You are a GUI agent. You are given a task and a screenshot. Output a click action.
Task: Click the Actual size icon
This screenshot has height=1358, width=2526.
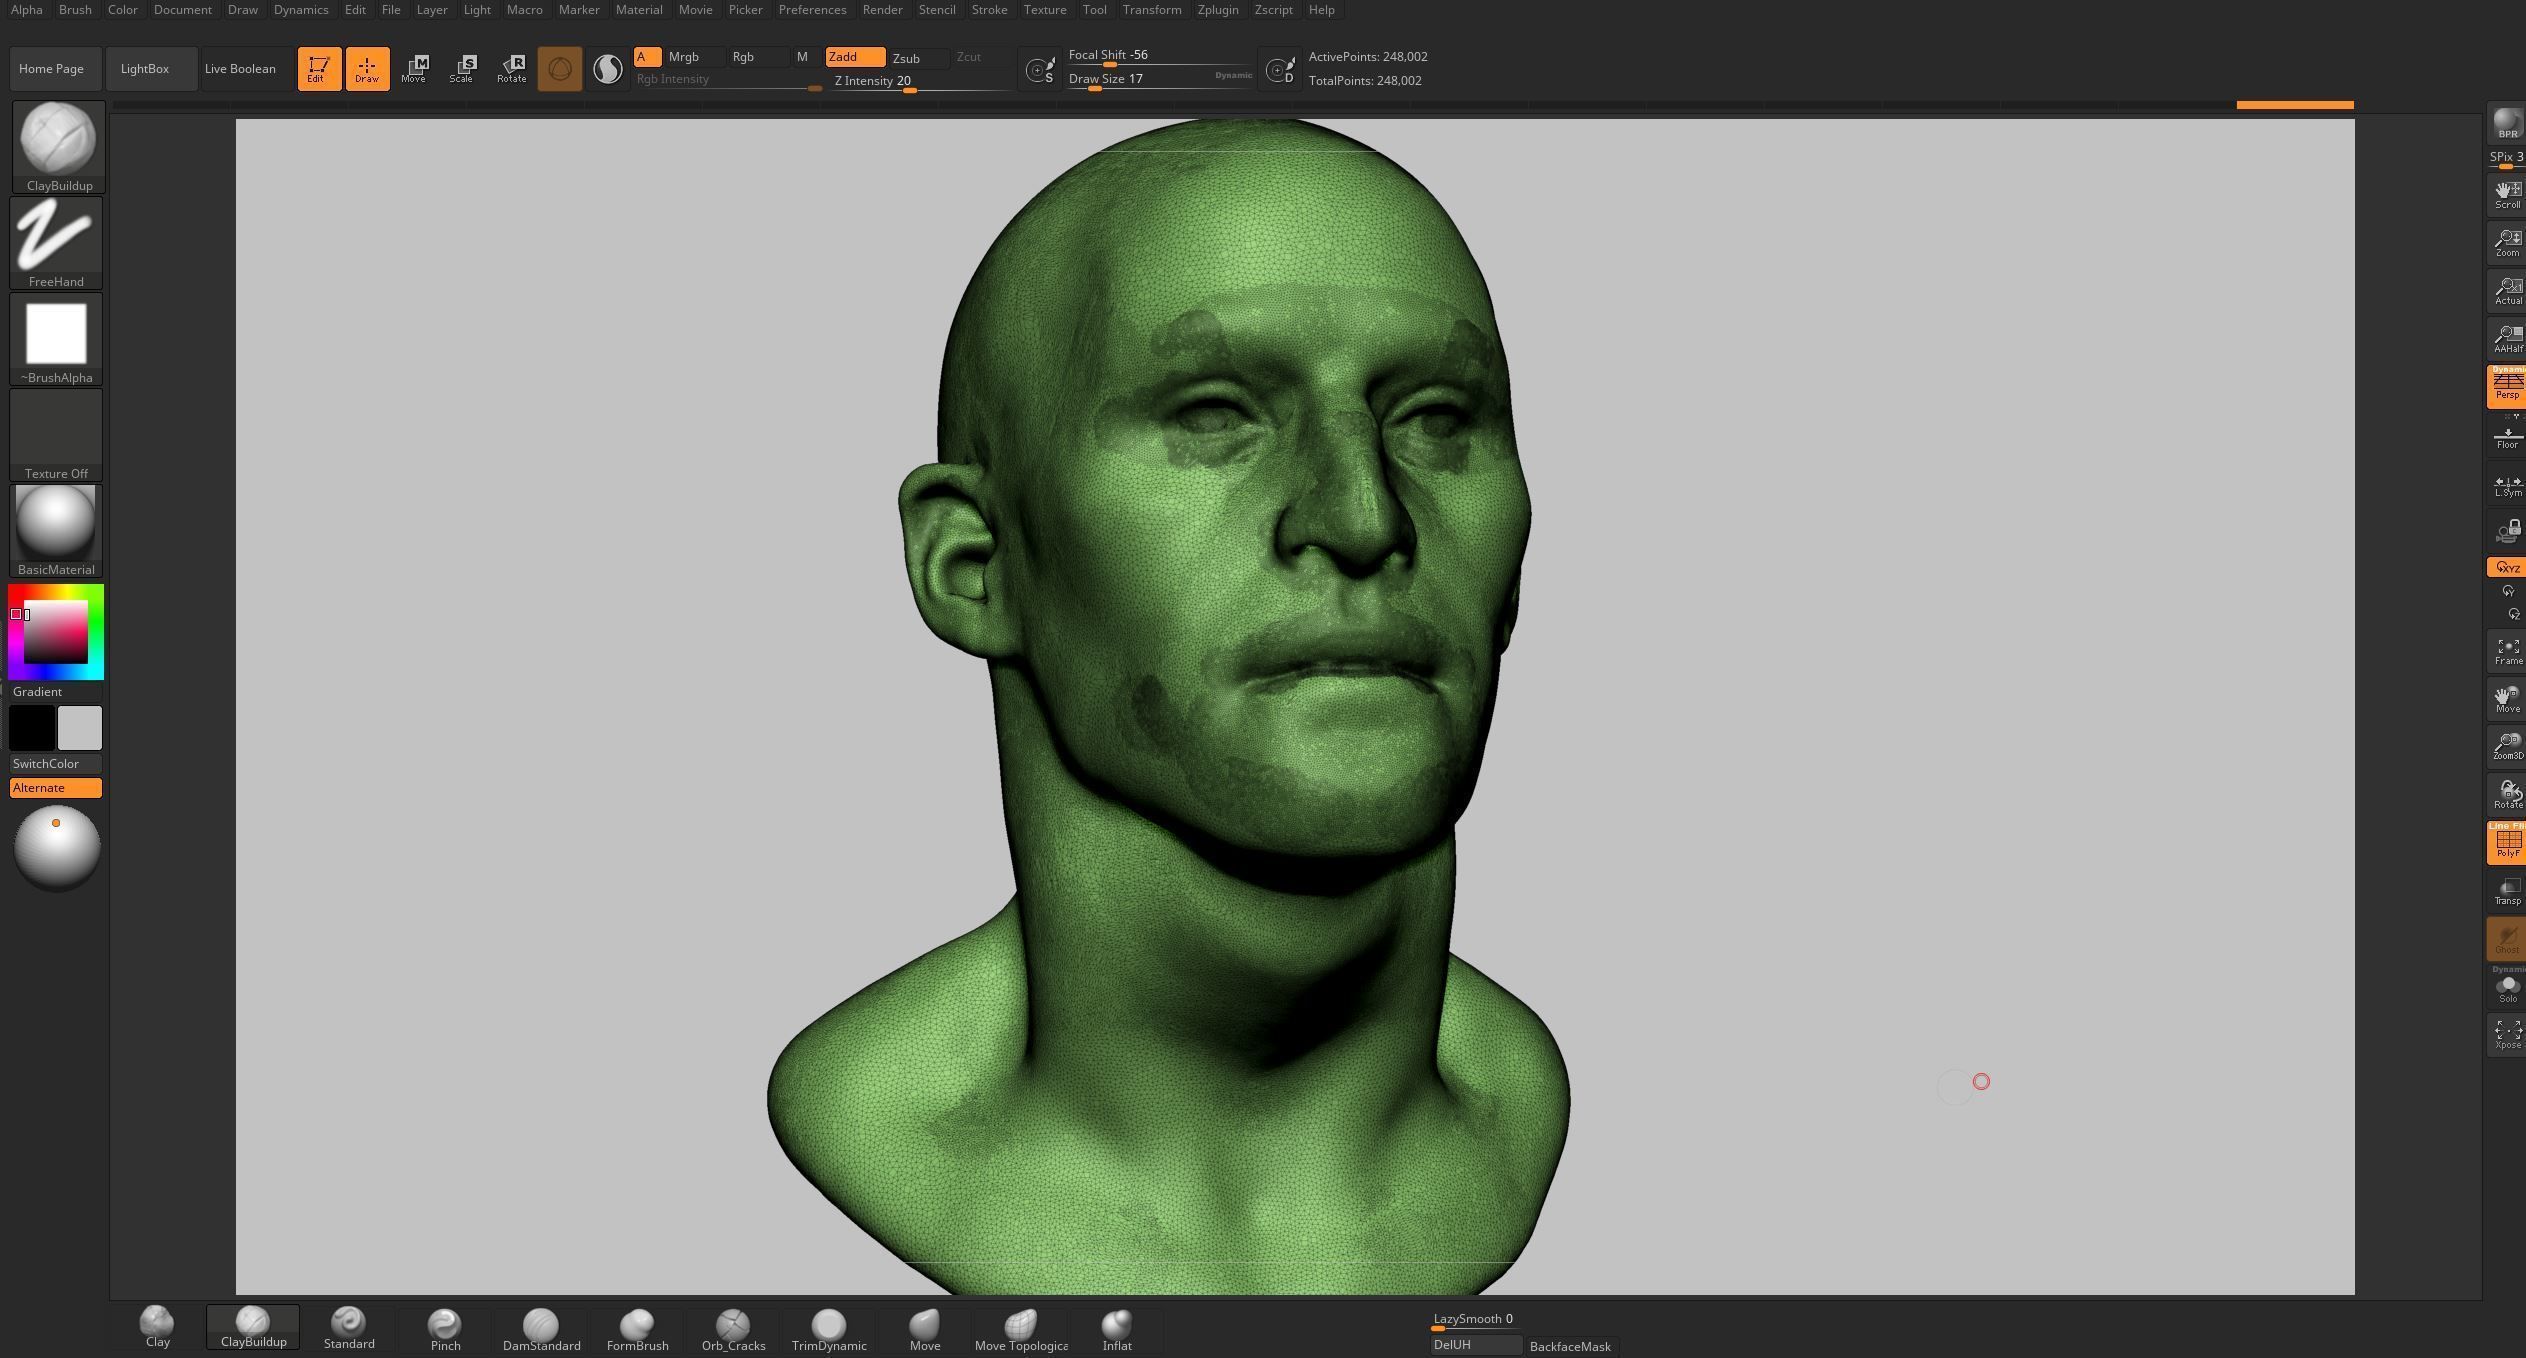point(2507,291)
